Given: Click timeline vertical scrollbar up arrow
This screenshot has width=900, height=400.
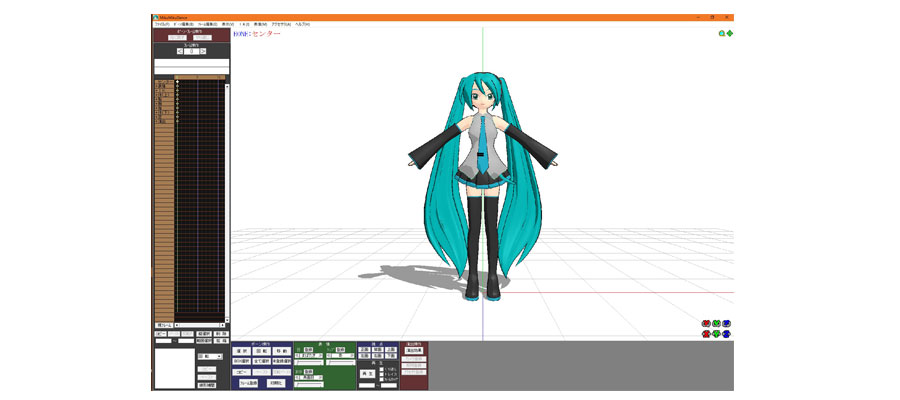Looking at the screenshot, I should coord(227,86).
